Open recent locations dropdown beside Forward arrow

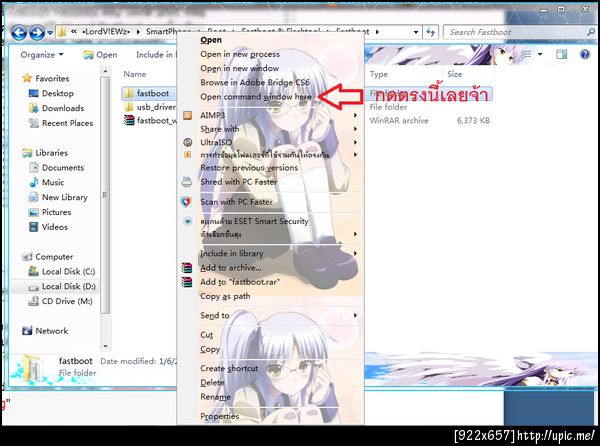[50, 33]
